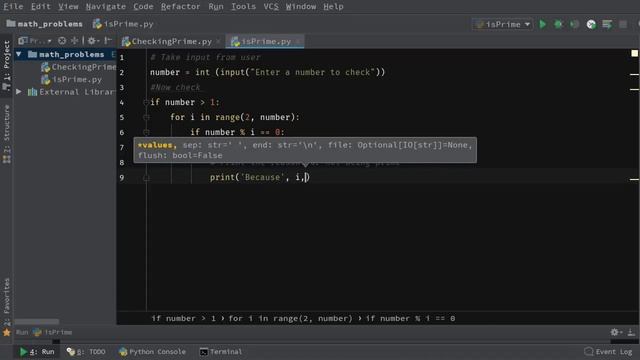Image resolution: width=640 pixels, height=360 pixels.
Task: Open the Python Console tool window
Action: [x=152, y=352]
